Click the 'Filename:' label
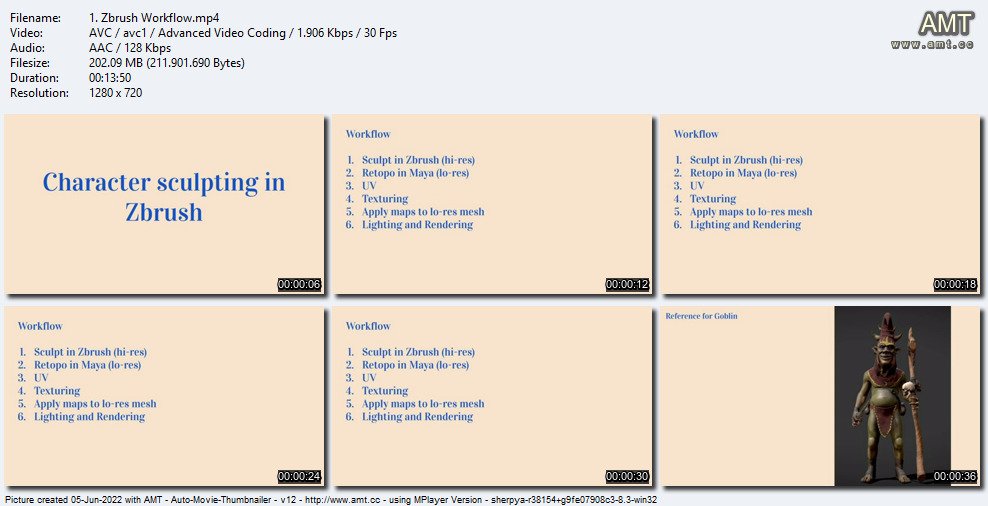 click(x=35, y=18)
